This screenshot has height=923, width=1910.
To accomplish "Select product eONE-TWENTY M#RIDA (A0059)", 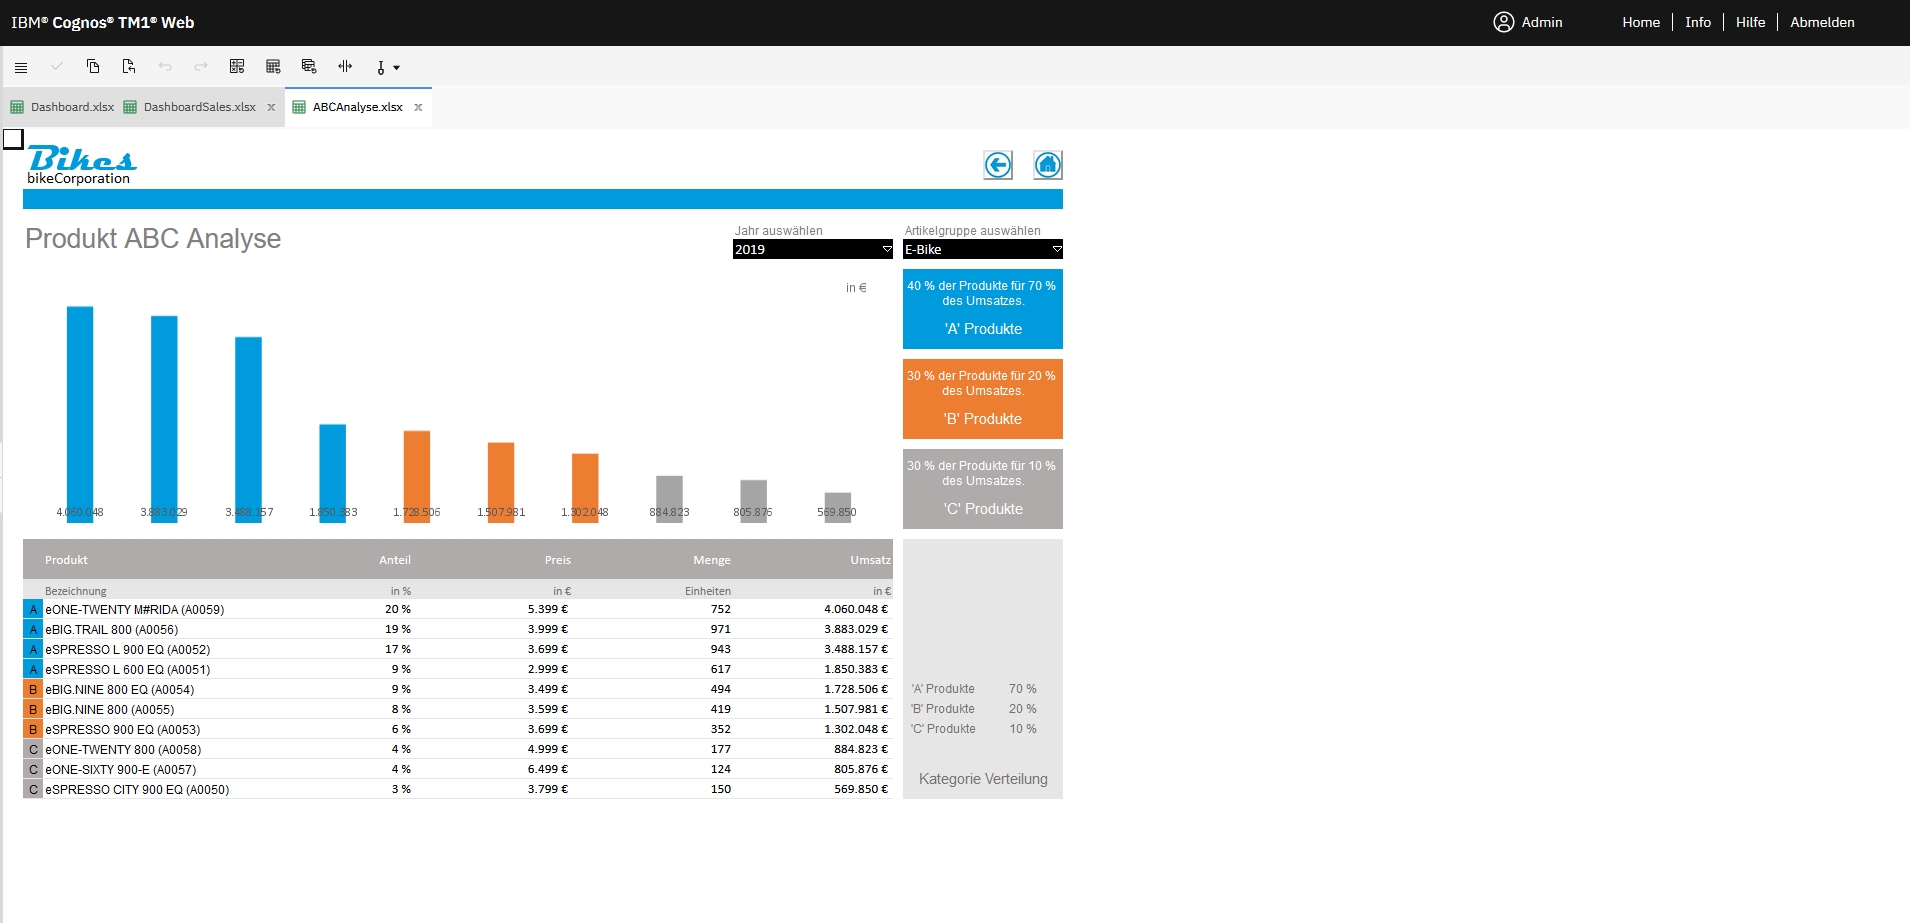I will (x=135, y=609).
